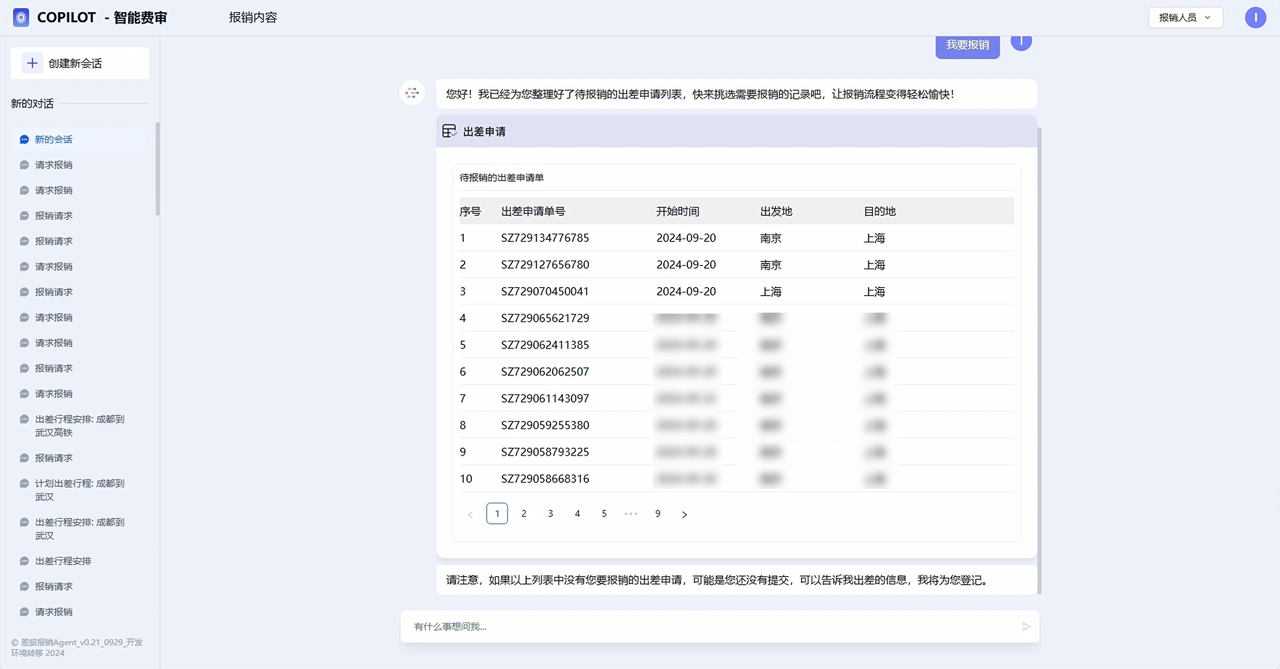Select application row SZ729062411385
The image size is (1280, 669).
736,345
